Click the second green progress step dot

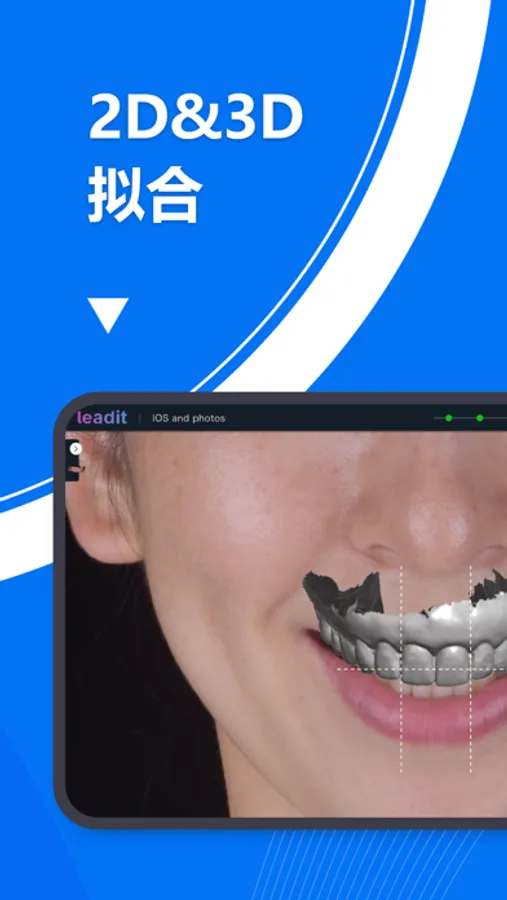click(480, 418)
